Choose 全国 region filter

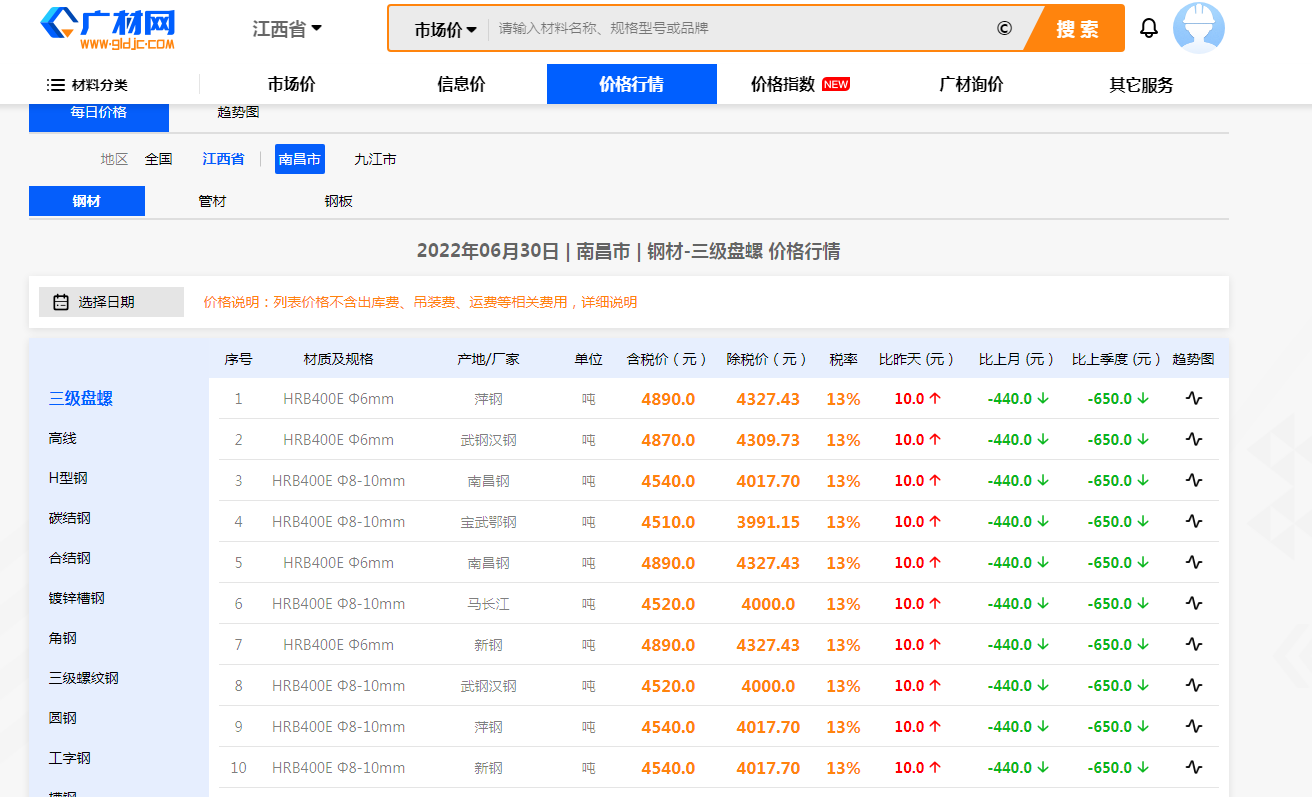[x=158, y=159]
